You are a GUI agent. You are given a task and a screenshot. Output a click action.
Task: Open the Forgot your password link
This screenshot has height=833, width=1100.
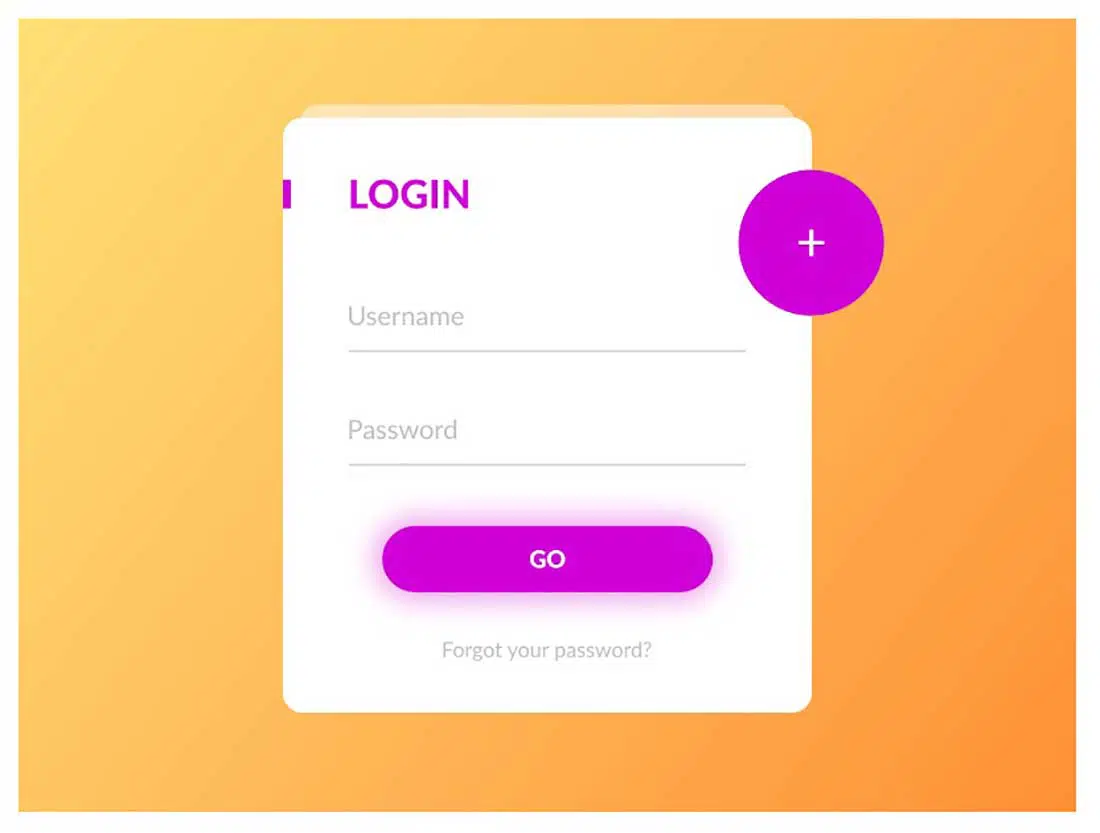point(546,651)
